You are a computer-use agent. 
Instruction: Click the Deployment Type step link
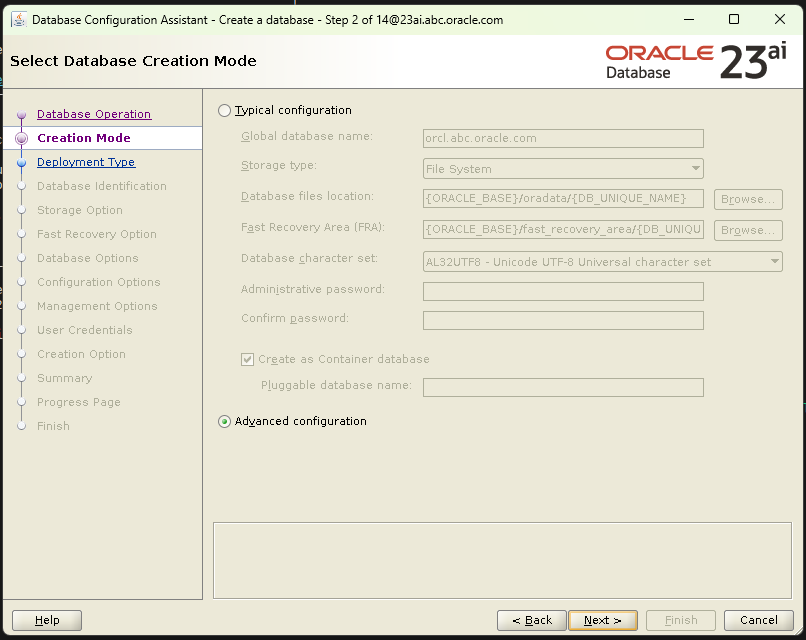pos(85,162)
